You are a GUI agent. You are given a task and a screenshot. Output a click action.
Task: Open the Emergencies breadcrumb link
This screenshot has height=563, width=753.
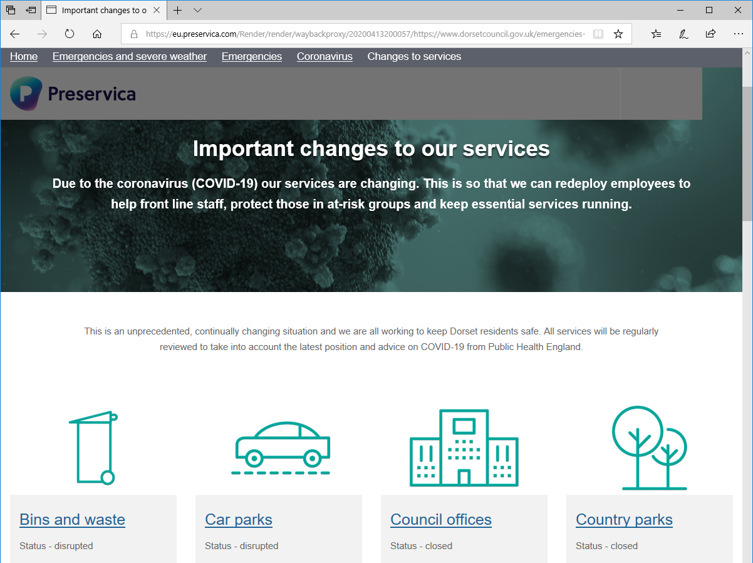tap(252, 57)
